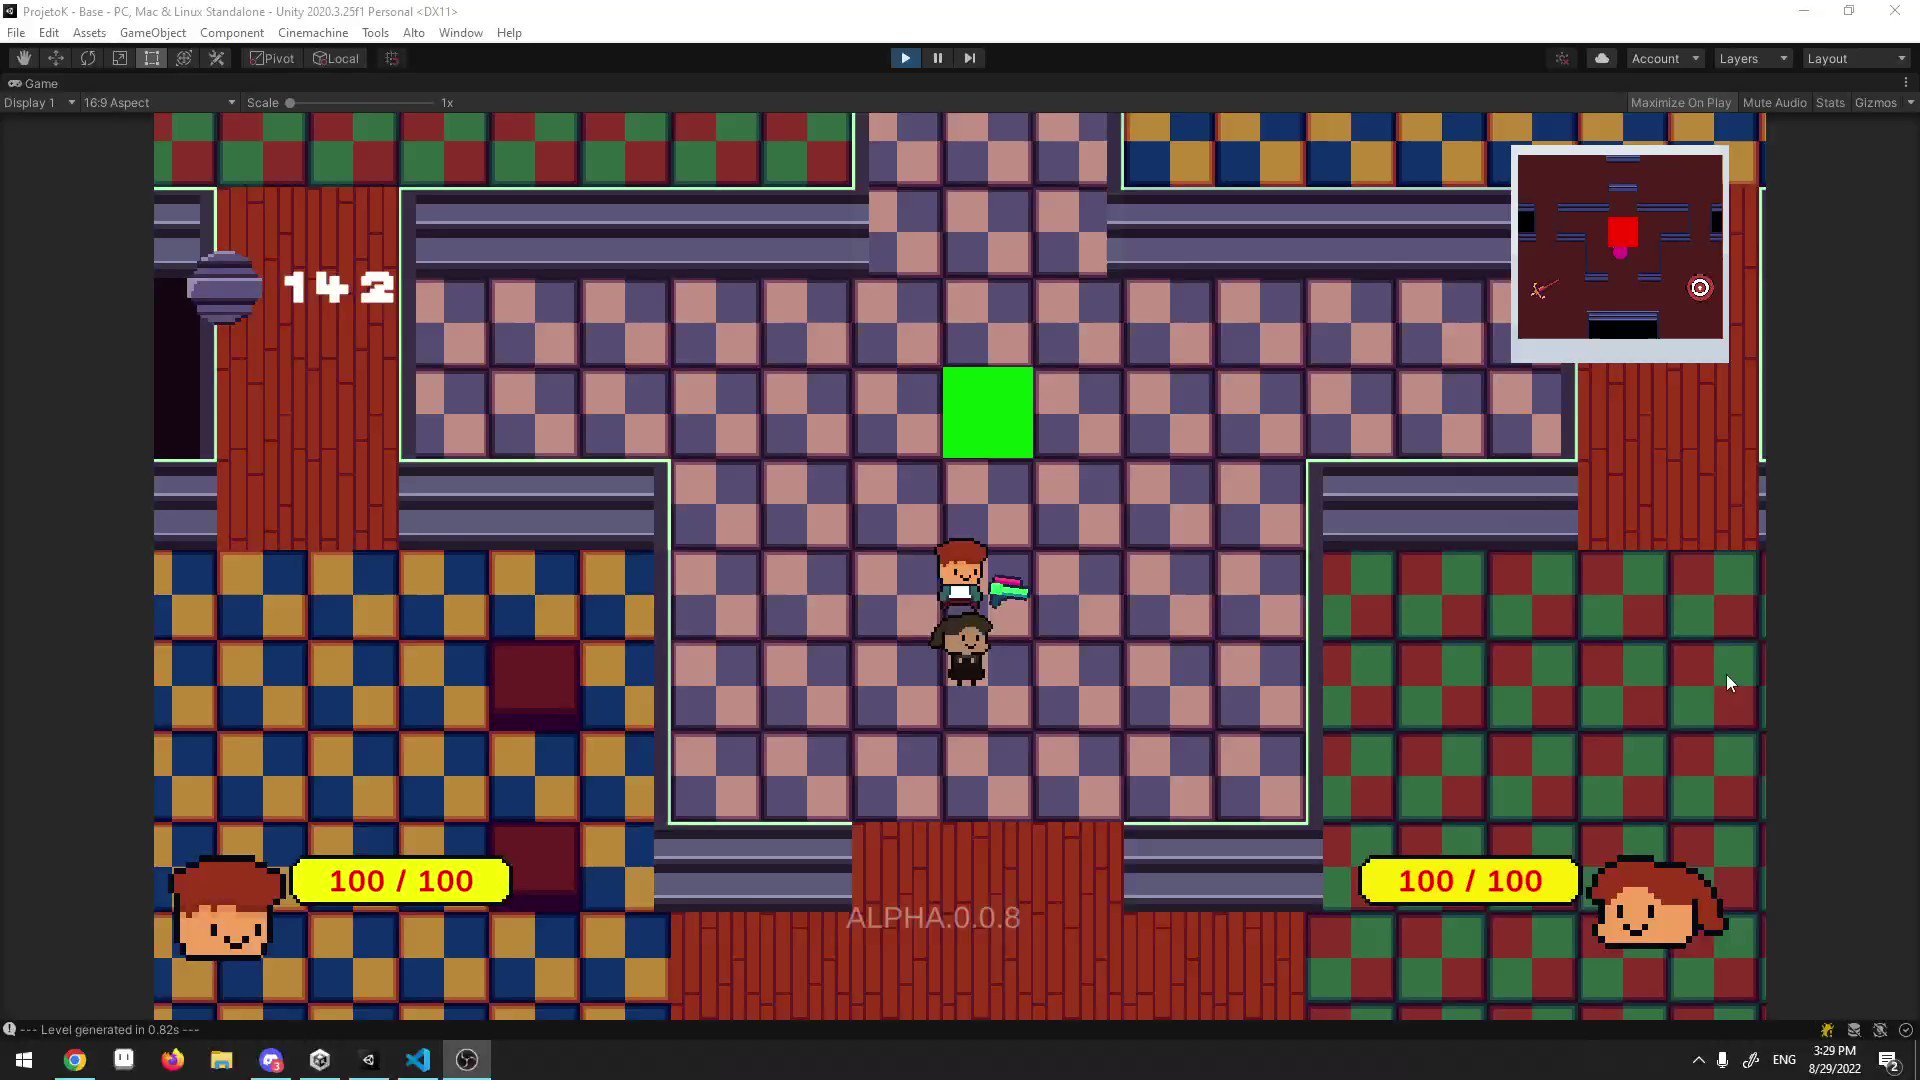Open the Account dropdown
The image size is (1920, 1080).
pyautogui.click(x=1665, y=58)
